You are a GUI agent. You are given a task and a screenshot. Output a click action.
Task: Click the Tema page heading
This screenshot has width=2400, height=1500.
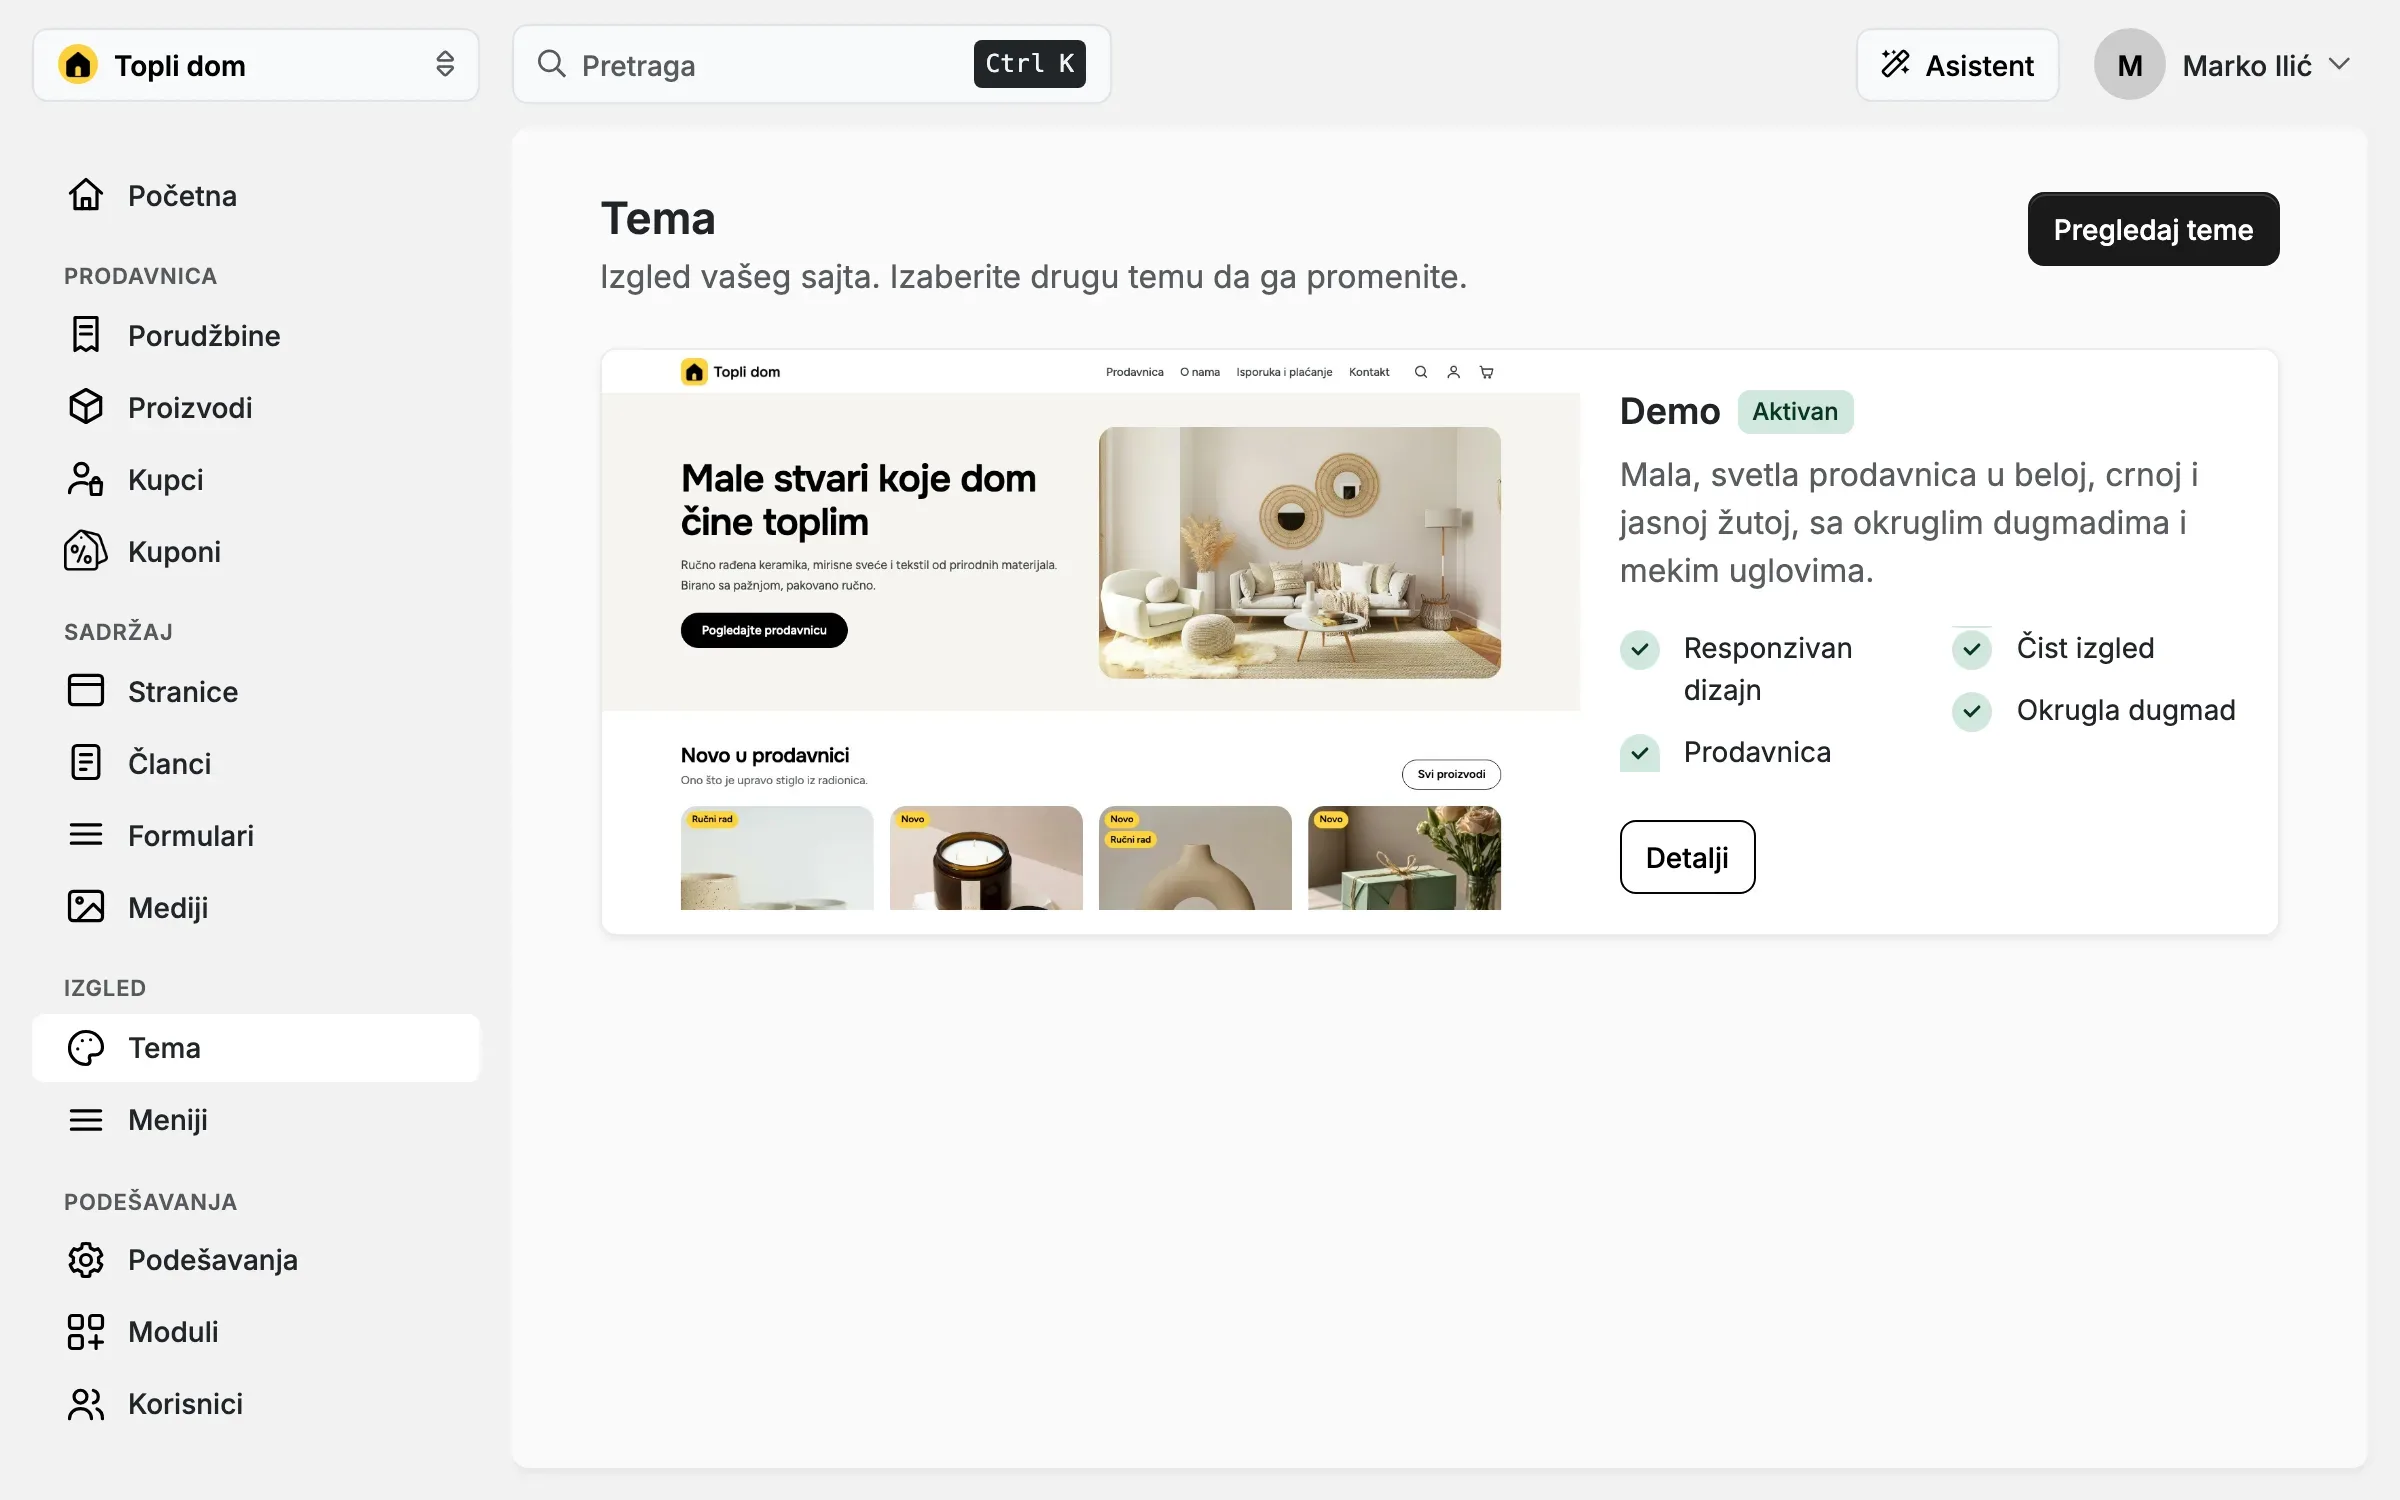click(658, 218)
